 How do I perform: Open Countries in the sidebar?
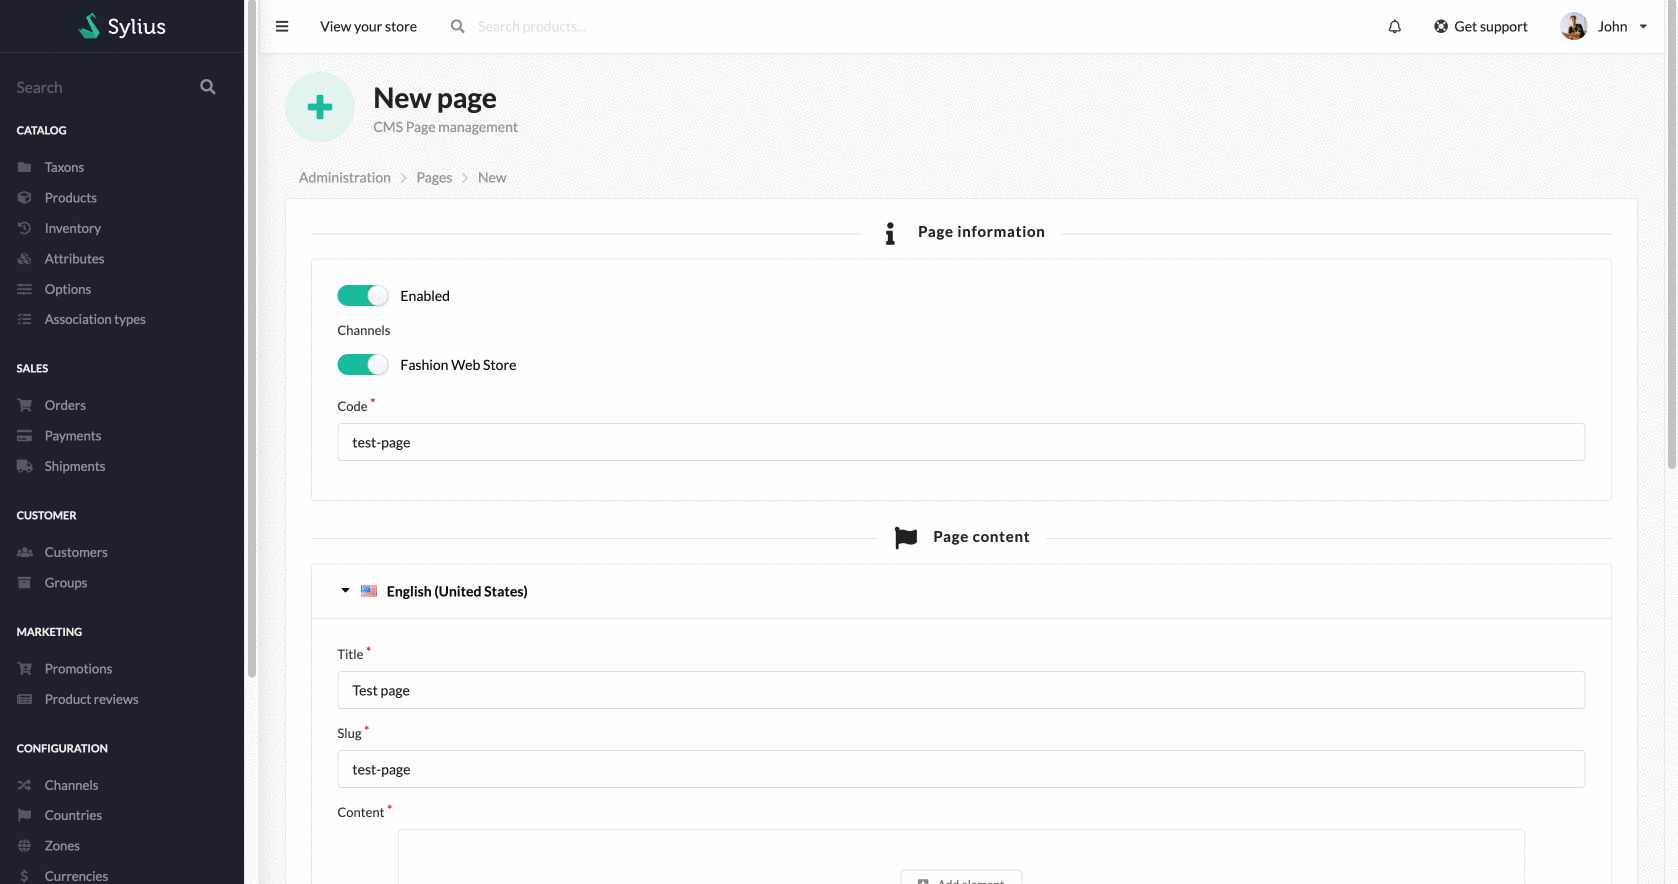tap(73, 815)
